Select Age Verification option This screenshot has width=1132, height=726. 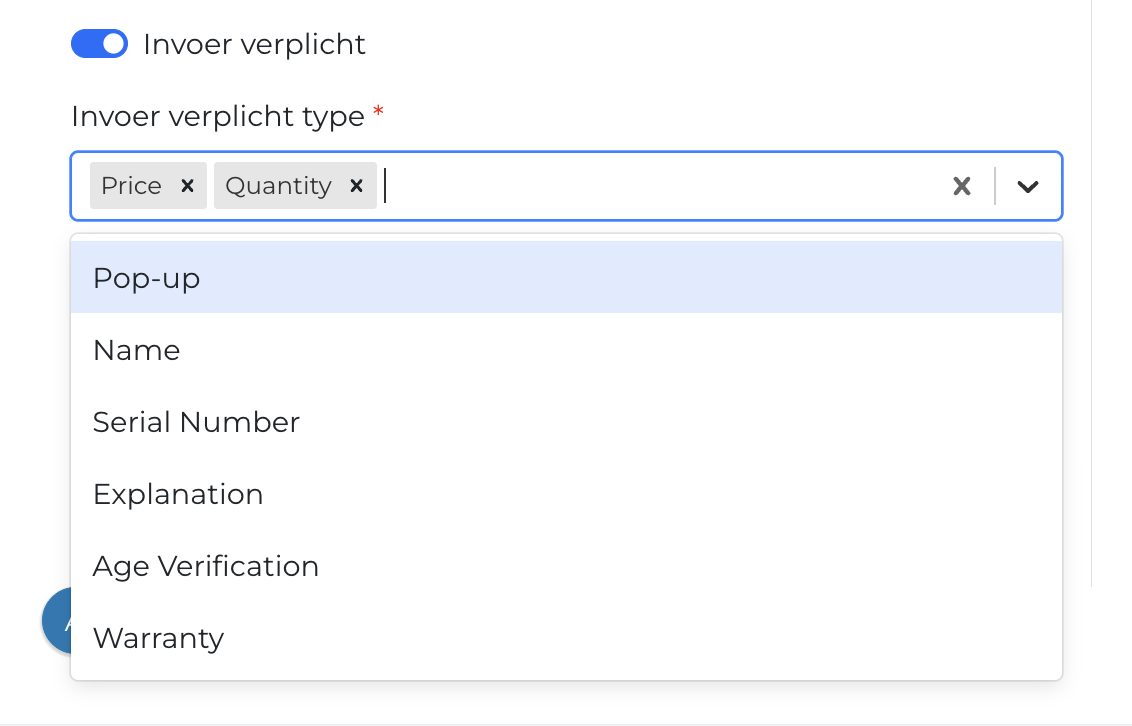(205, 566)
